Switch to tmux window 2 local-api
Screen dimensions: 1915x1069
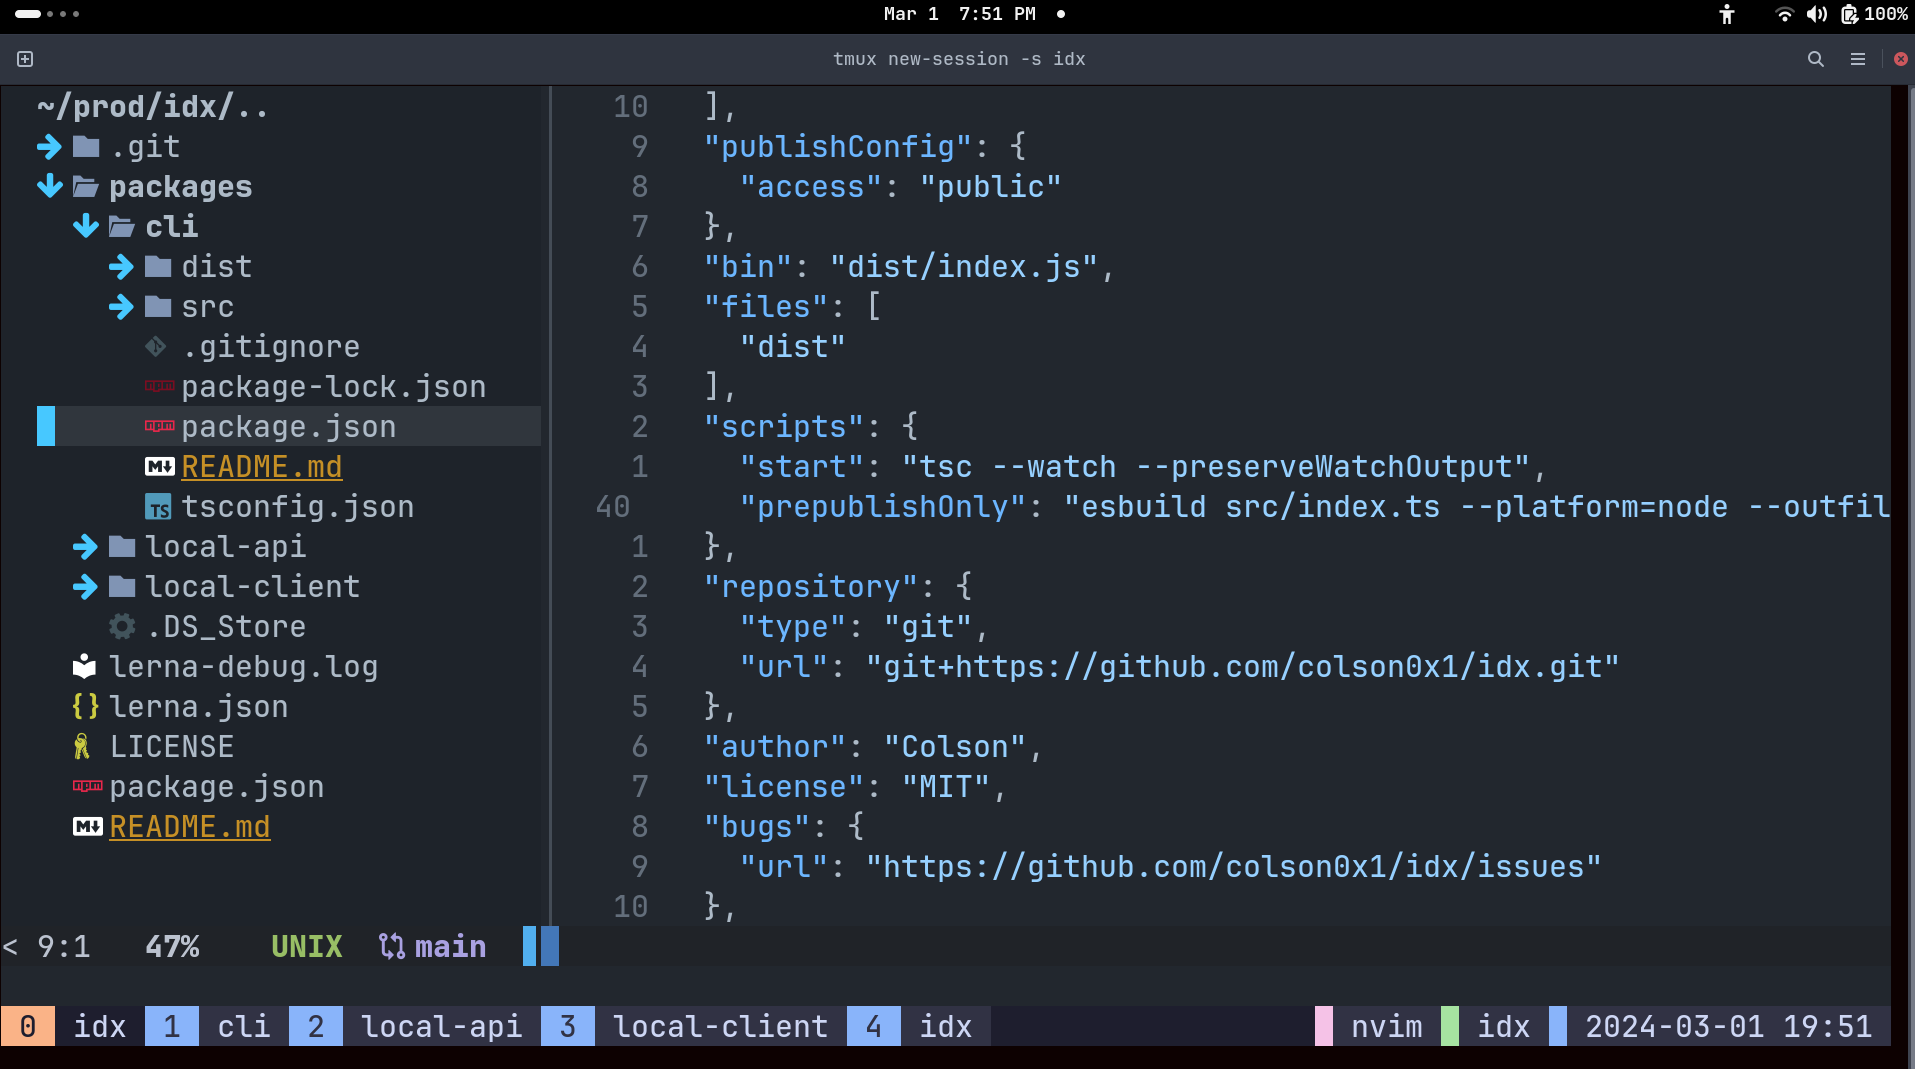[x=415, y=1026]
